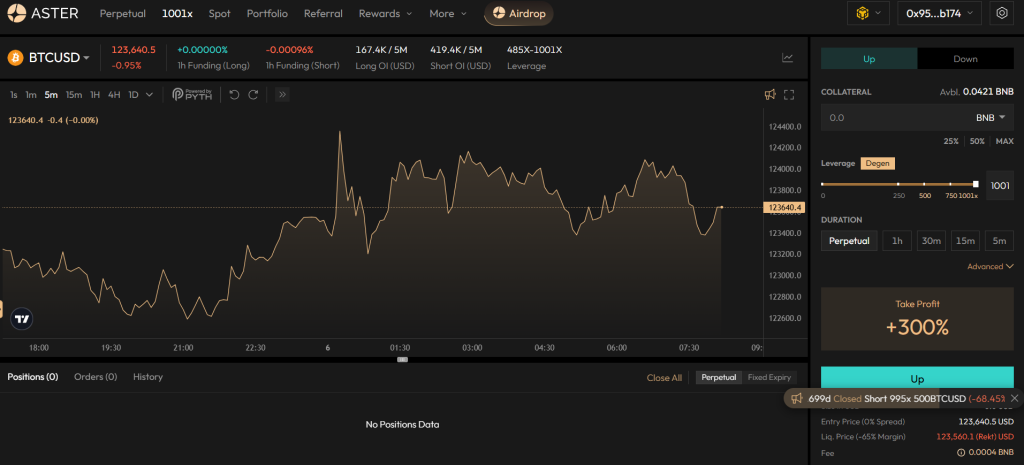The height and width of the screenshot is (465, 1024).
Task: Switch to Fixed Expiry positions filter
Action: tap(768, 377)
